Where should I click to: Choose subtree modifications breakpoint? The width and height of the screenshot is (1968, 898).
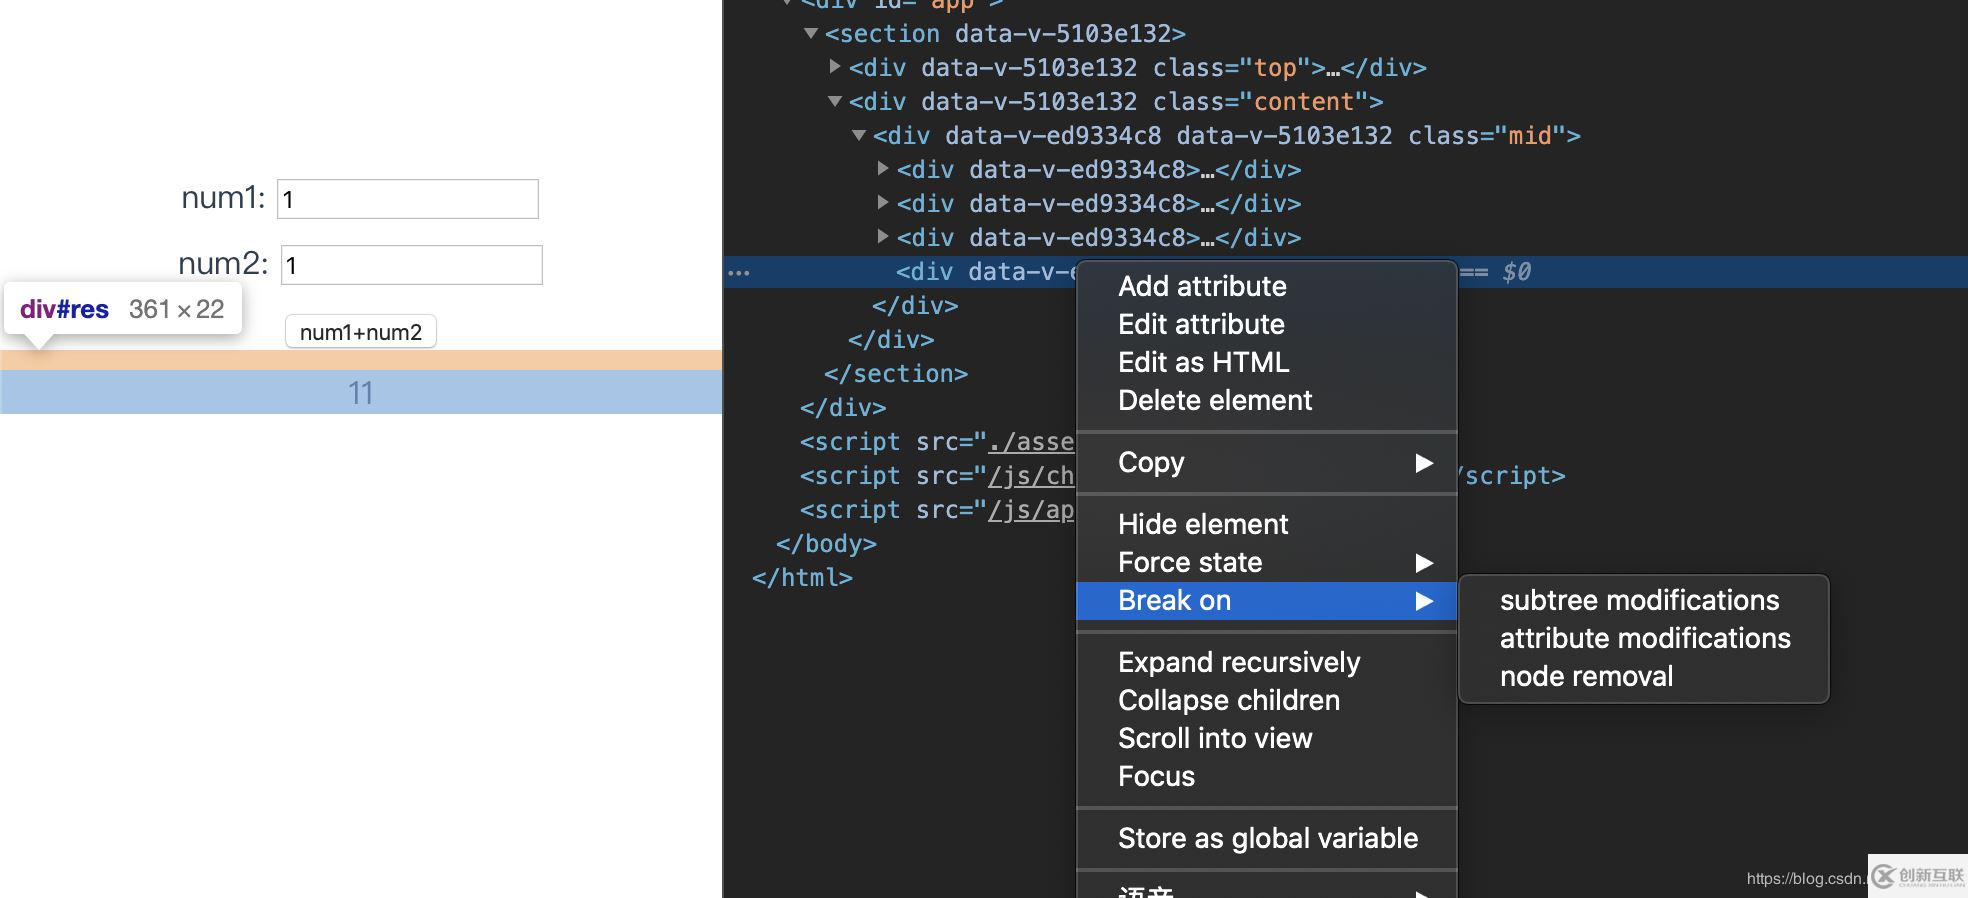pyautogui.click(x=1639, y=600)
